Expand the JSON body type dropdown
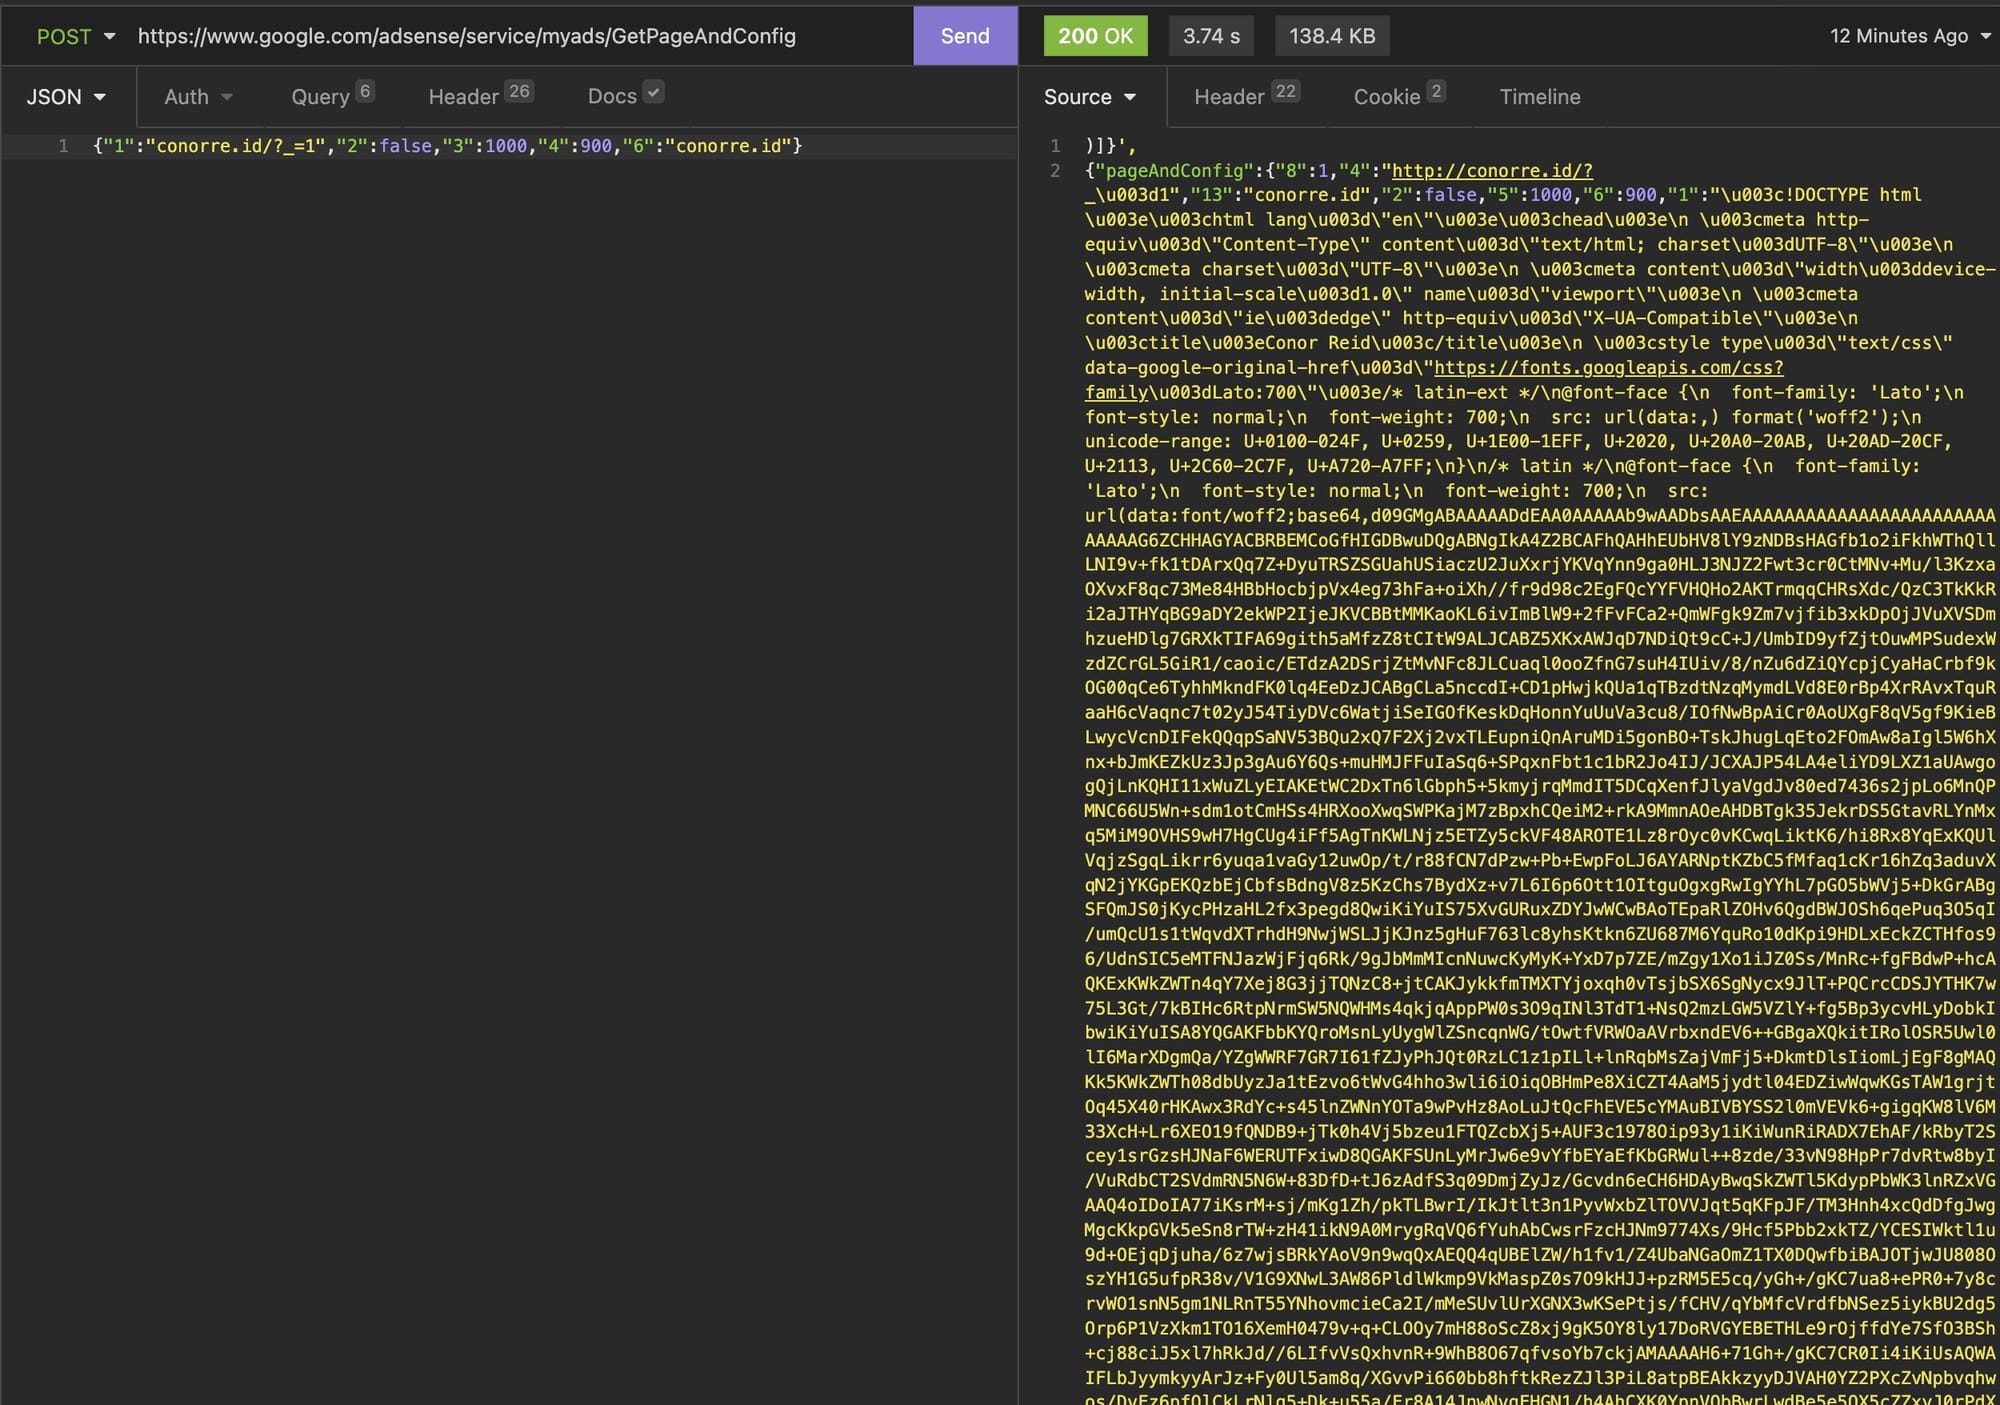This screenshot has height=1405, width=2000. [66, 97]
